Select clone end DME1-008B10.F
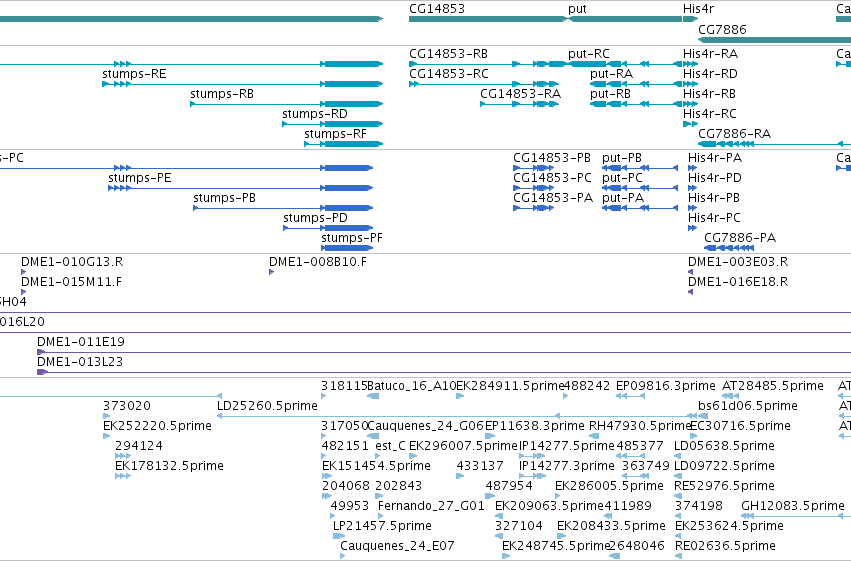The width and height of the screenshot is (851, 561). coord(271,272)
